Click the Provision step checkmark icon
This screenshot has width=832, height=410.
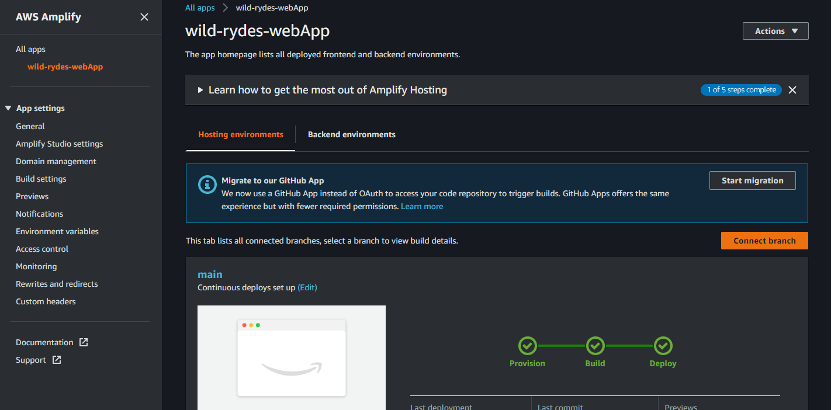coord(527,346)
